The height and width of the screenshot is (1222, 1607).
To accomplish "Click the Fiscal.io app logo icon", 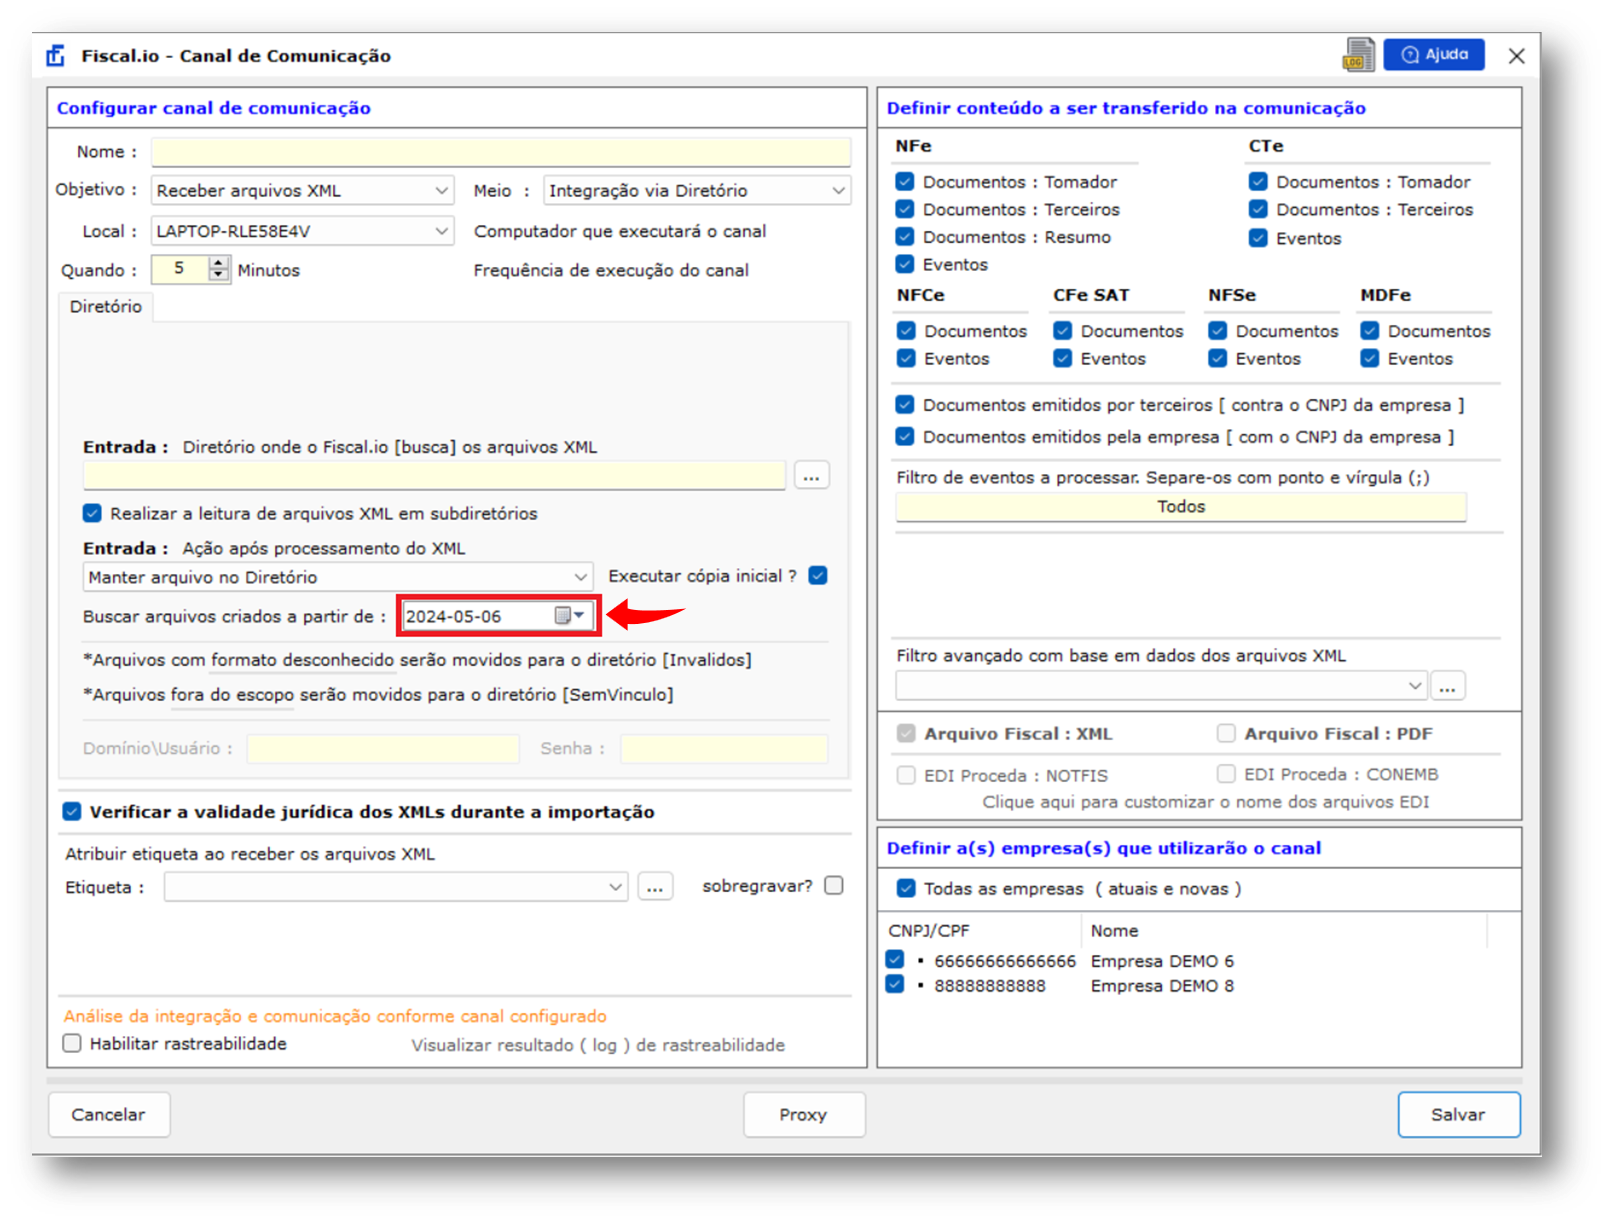I will pyautogui.click(x=56, y=55).
